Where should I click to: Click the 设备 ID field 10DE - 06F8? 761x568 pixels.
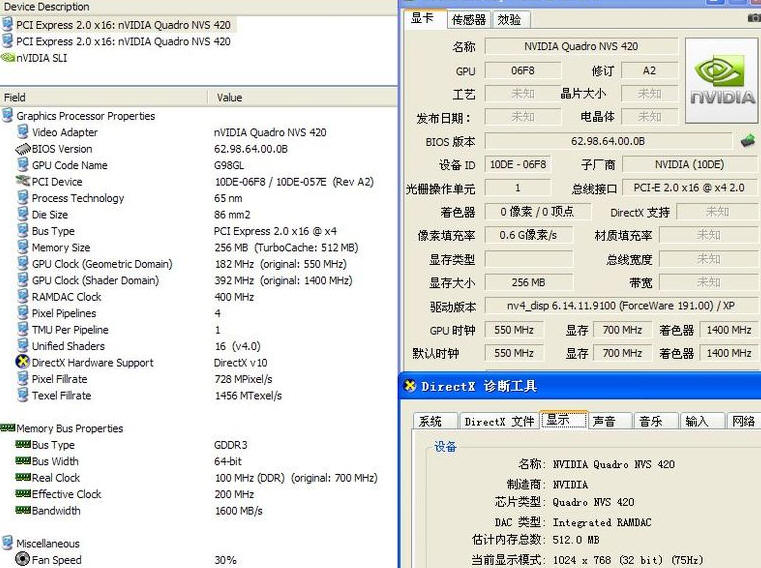click(518, 164)
